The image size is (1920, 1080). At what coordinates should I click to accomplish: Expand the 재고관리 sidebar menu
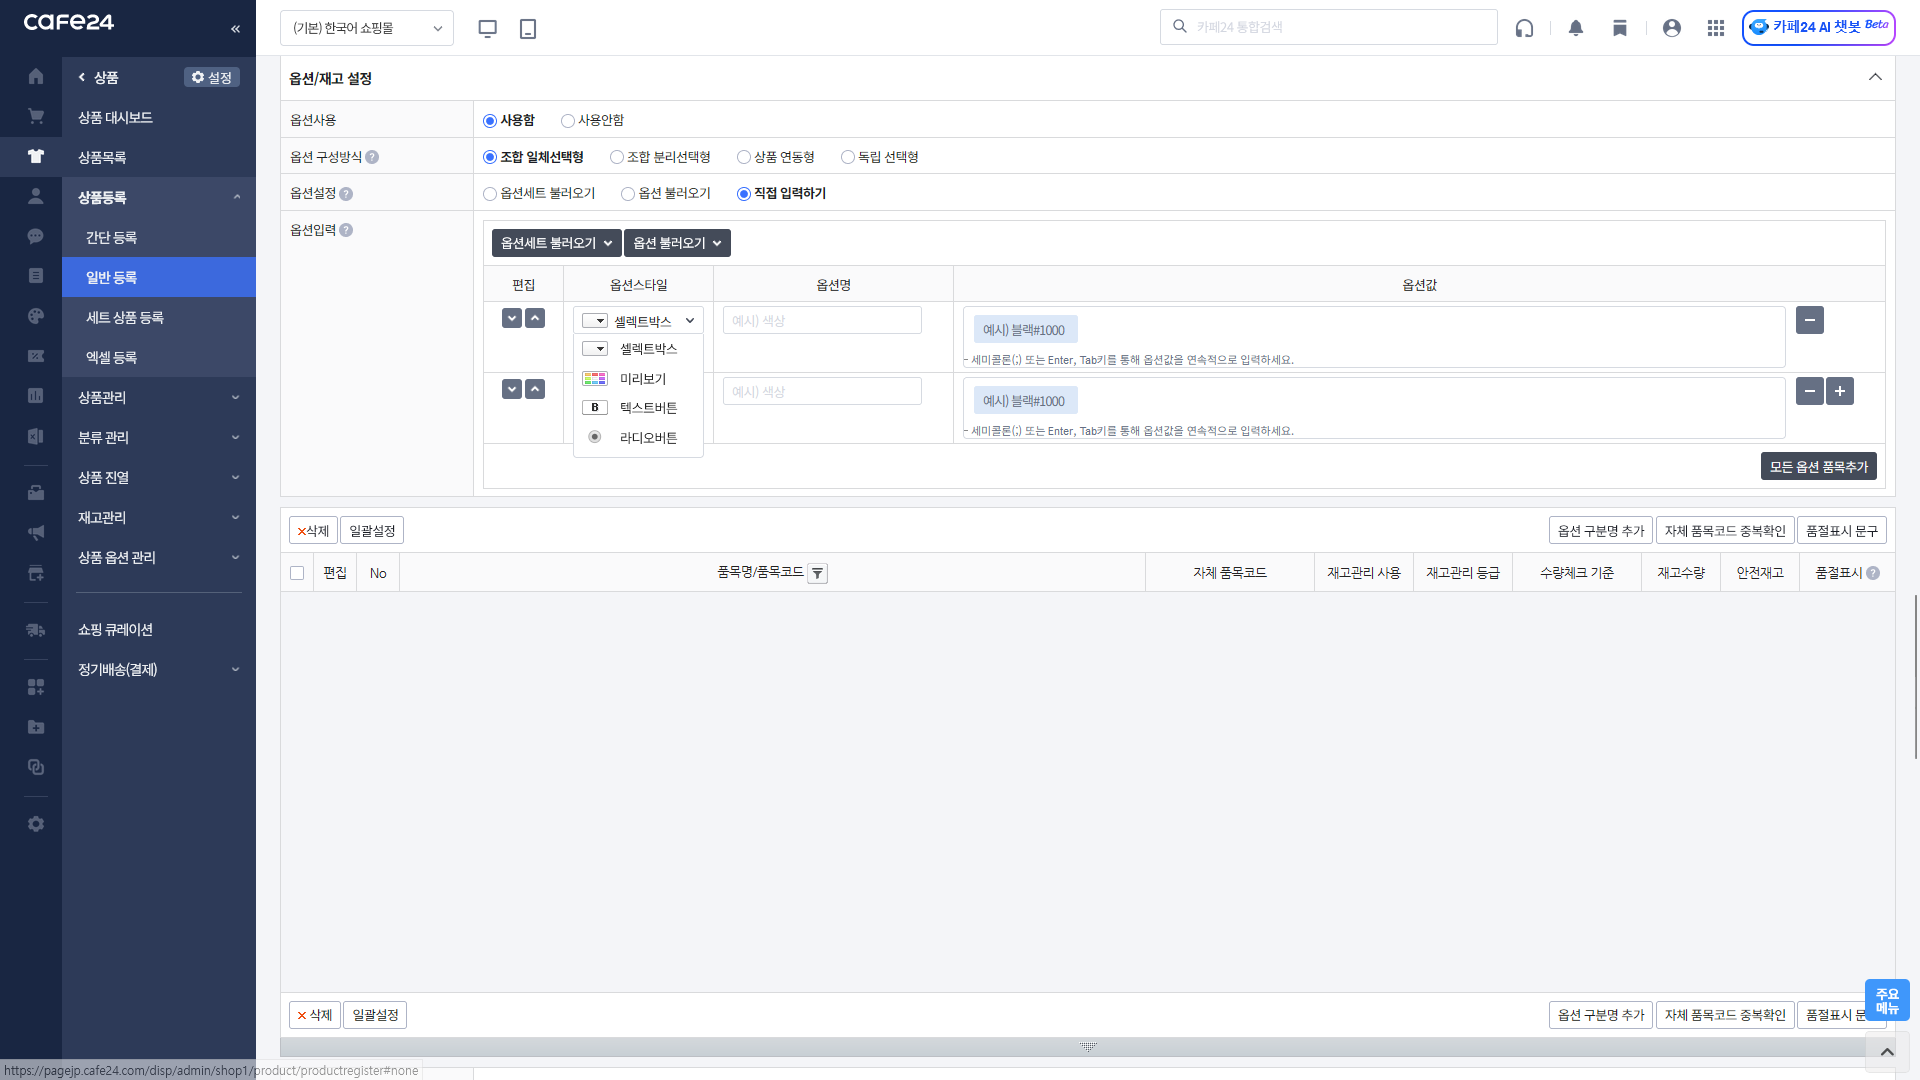(159, 517)
